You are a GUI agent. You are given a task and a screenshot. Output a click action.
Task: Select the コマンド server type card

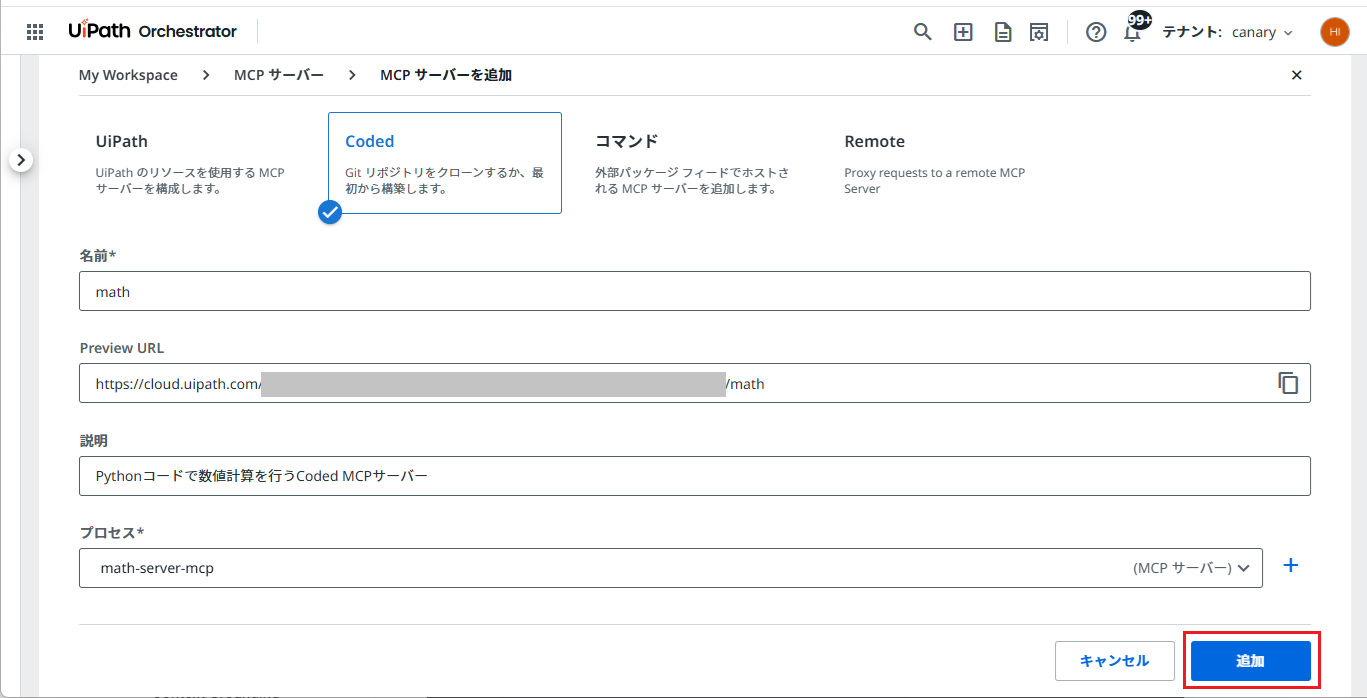(x=694, y=163)
